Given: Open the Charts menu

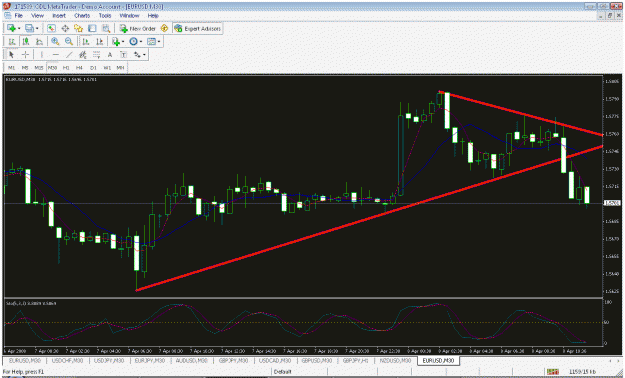Looking at the screenshot, I should pyautogui.click(x=82, y=16).
